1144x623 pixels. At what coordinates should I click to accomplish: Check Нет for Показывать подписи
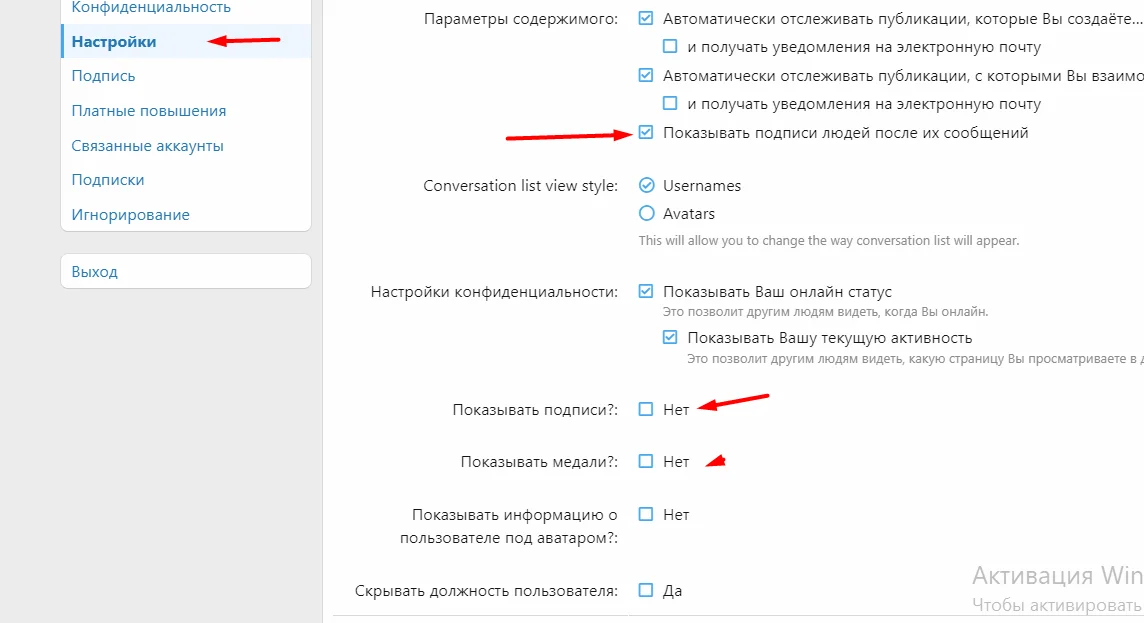(x=646, y=409)
